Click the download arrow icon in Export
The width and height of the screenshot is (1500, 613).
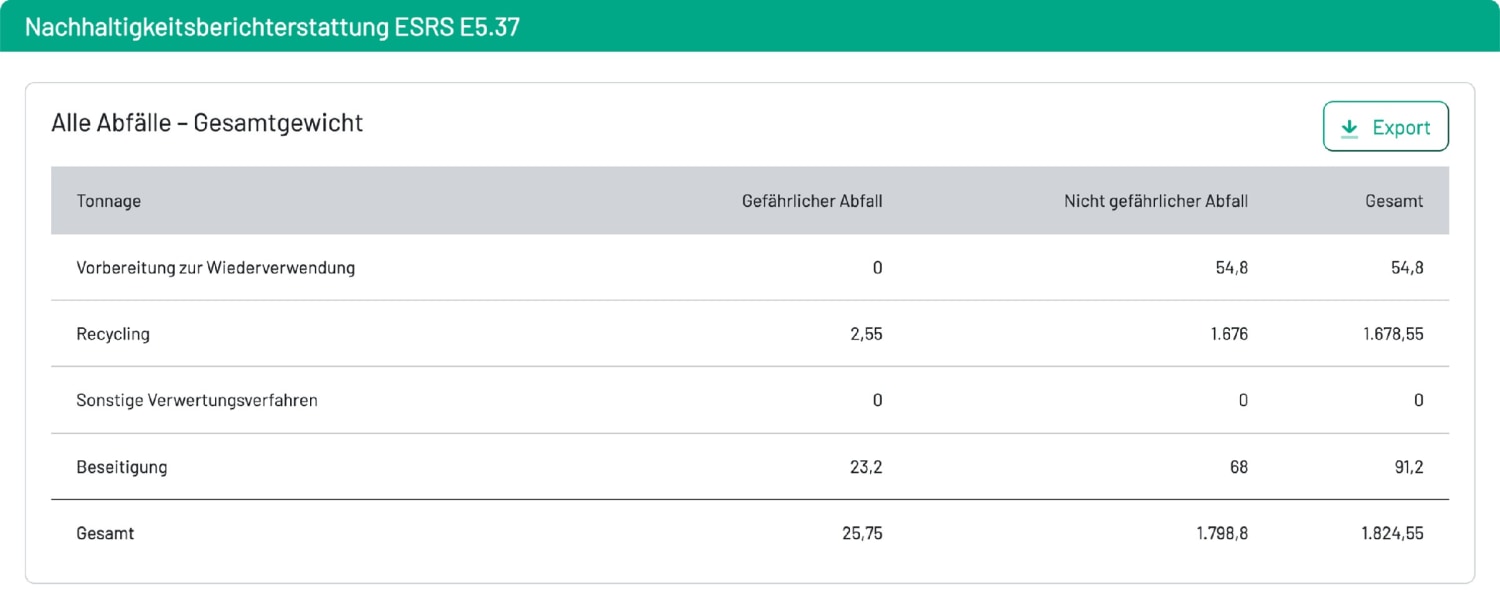pos(1349,128)
